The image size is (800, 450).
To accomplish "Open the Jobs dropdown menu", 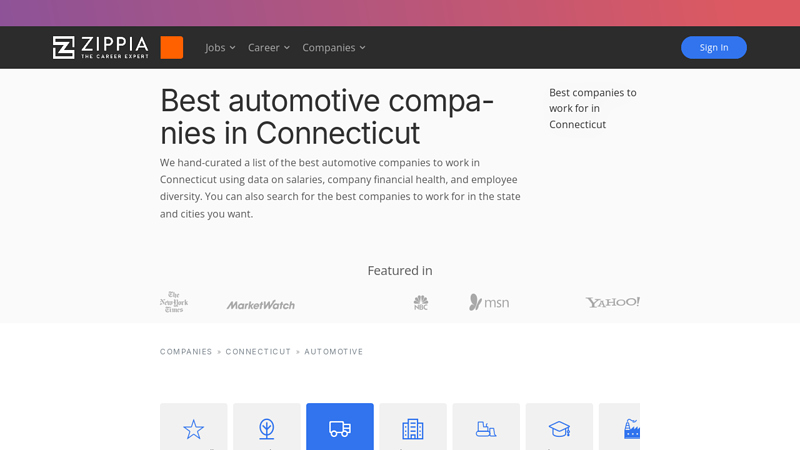I will point(220,47).
